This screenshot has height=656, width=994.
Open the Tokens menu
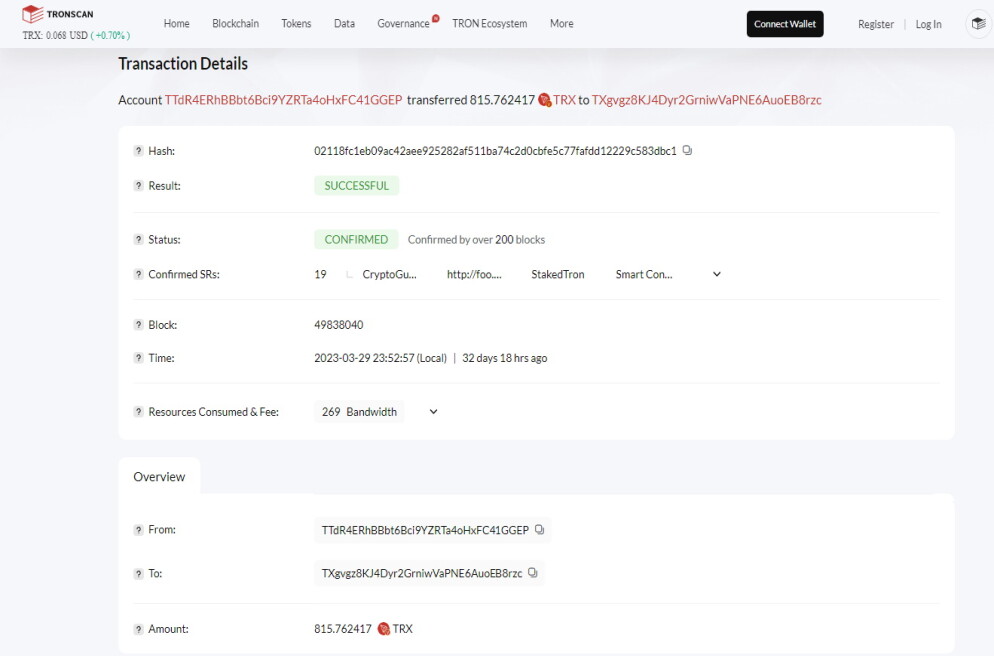(296, 23)
